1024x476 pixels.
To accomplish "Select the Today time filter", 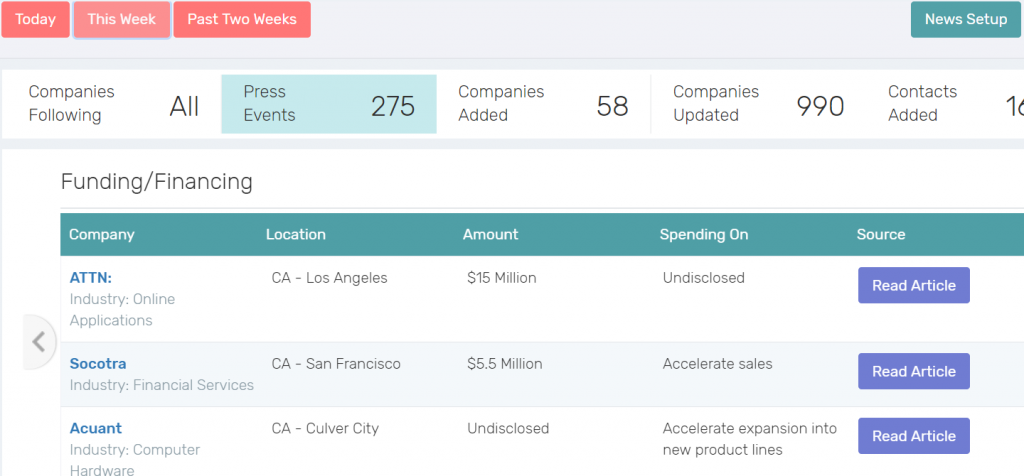I will (36, 20).
